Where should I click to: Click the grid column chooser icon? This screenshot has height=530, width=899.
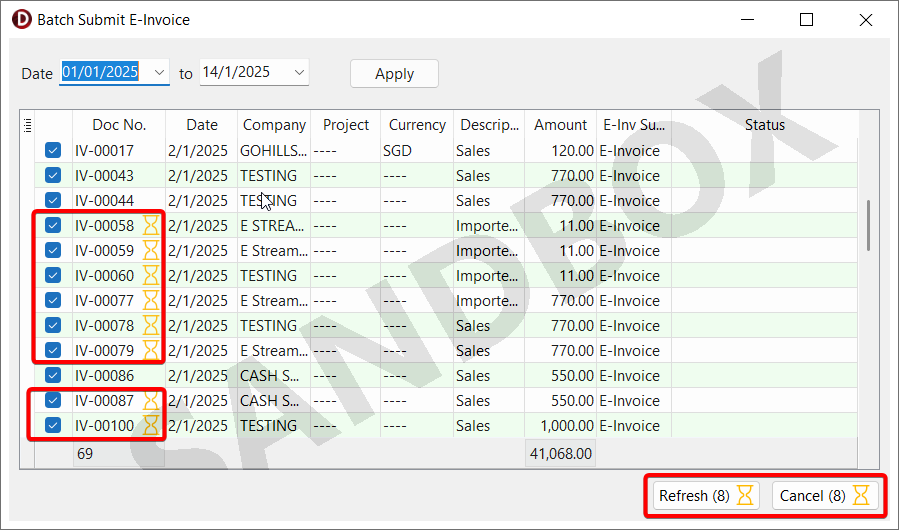click(28, 125)
